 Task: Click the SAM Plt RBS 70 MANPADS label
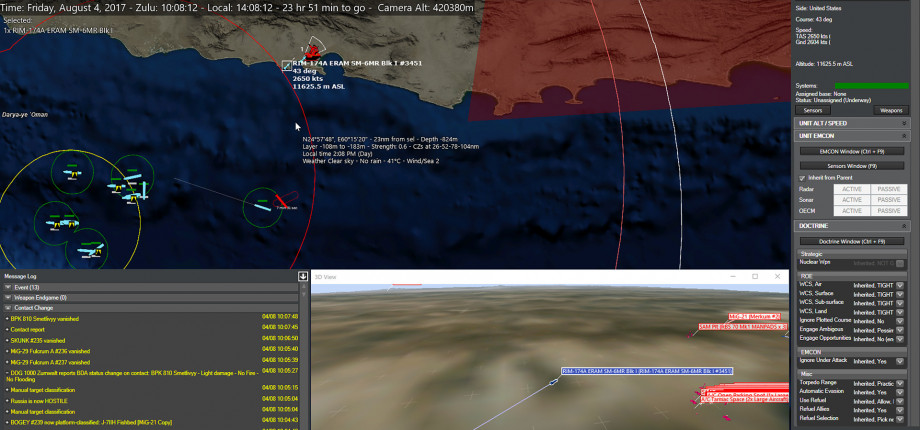click(742, 327)
